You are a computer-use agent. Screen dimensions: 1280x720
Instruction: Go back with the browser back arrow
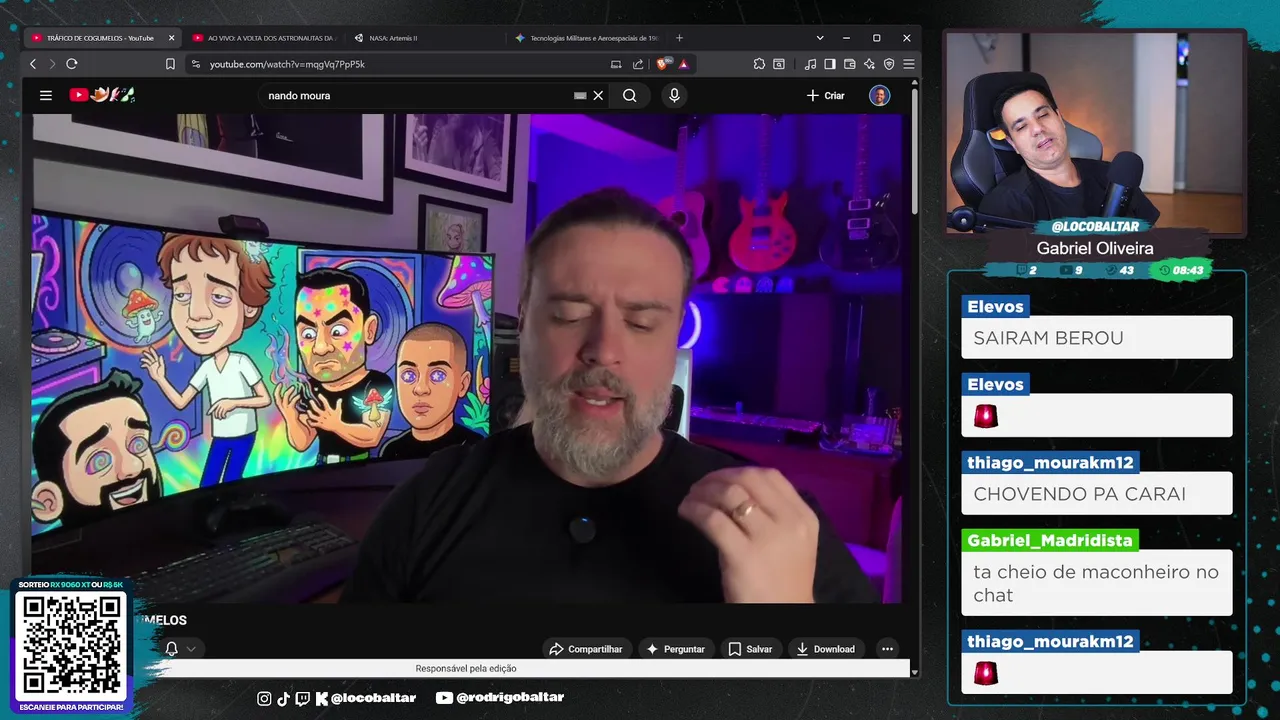(32, 64)
